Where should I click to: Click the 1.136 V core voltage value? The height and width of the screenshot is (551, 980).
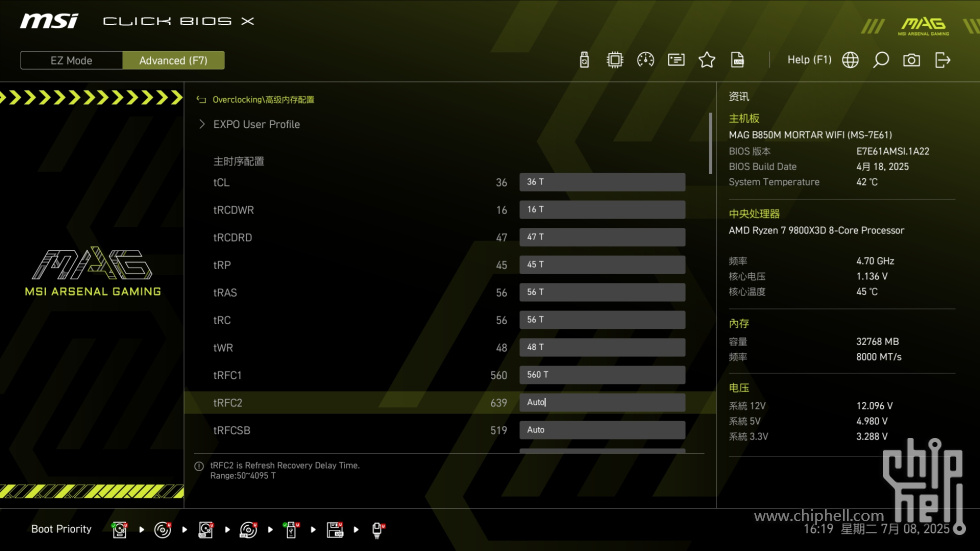[x=872, y=276]
